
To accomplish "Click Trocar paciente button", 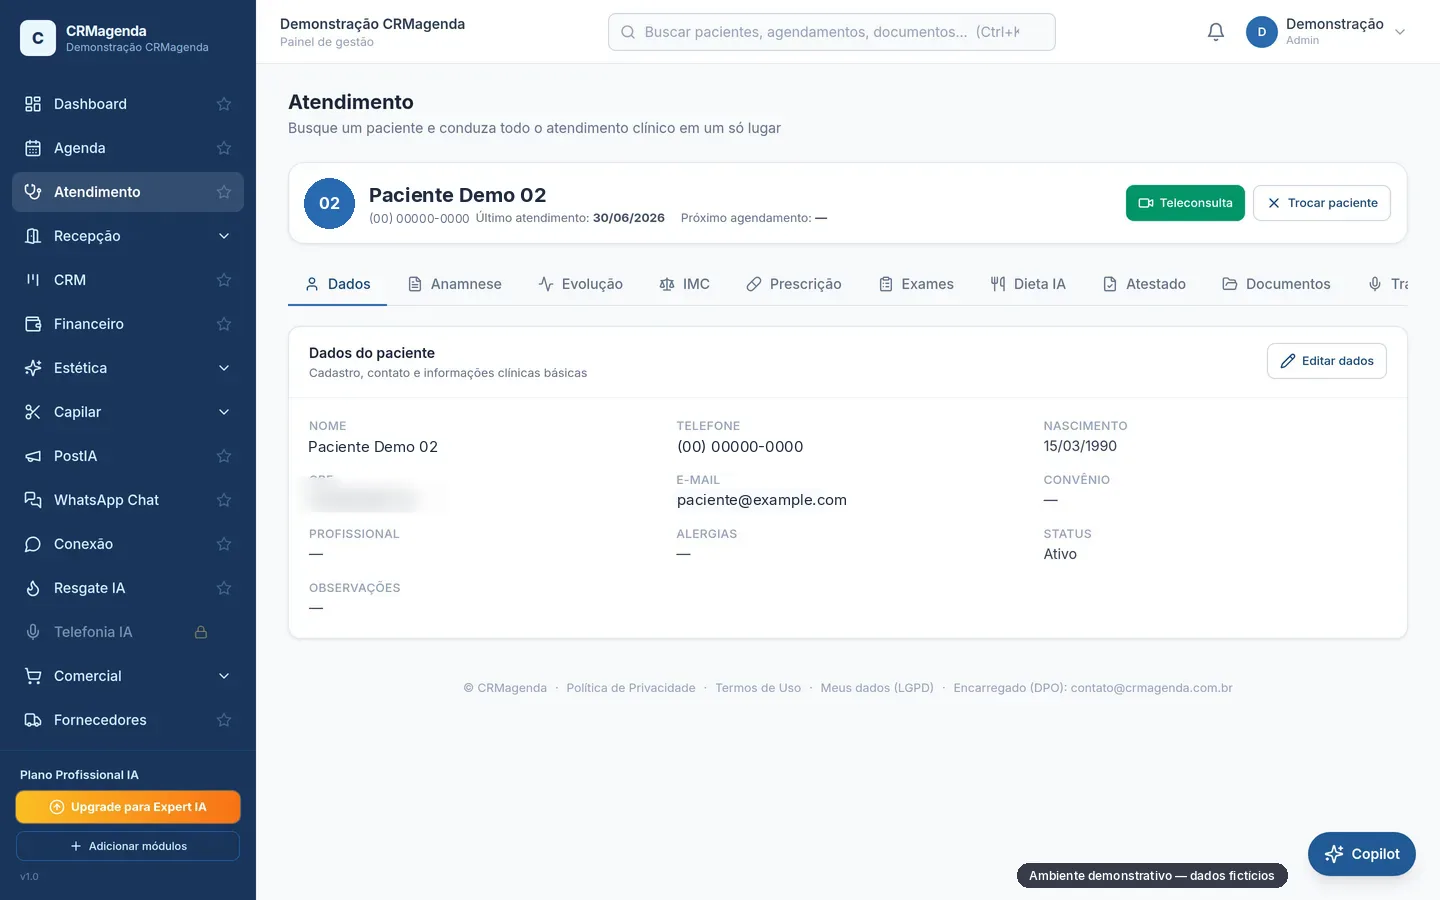I will (1322, 203).
